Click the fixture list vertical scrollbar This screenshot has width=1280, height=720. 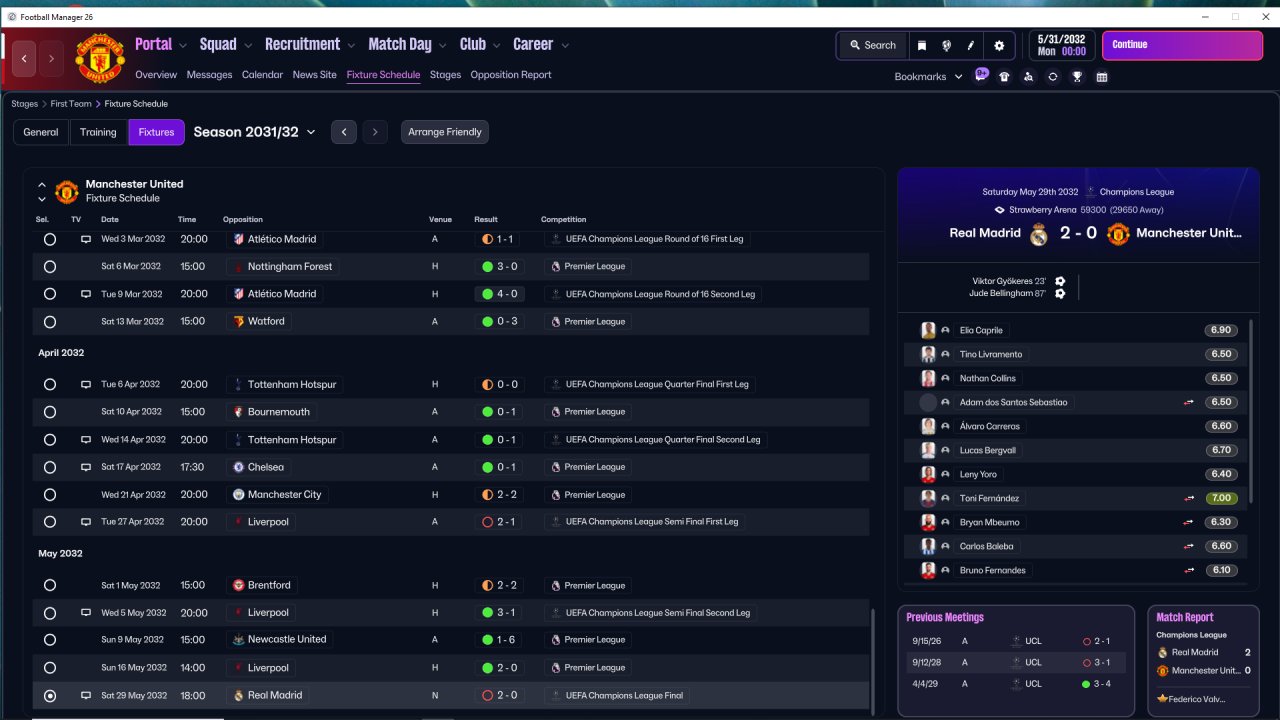pos(873,660)
